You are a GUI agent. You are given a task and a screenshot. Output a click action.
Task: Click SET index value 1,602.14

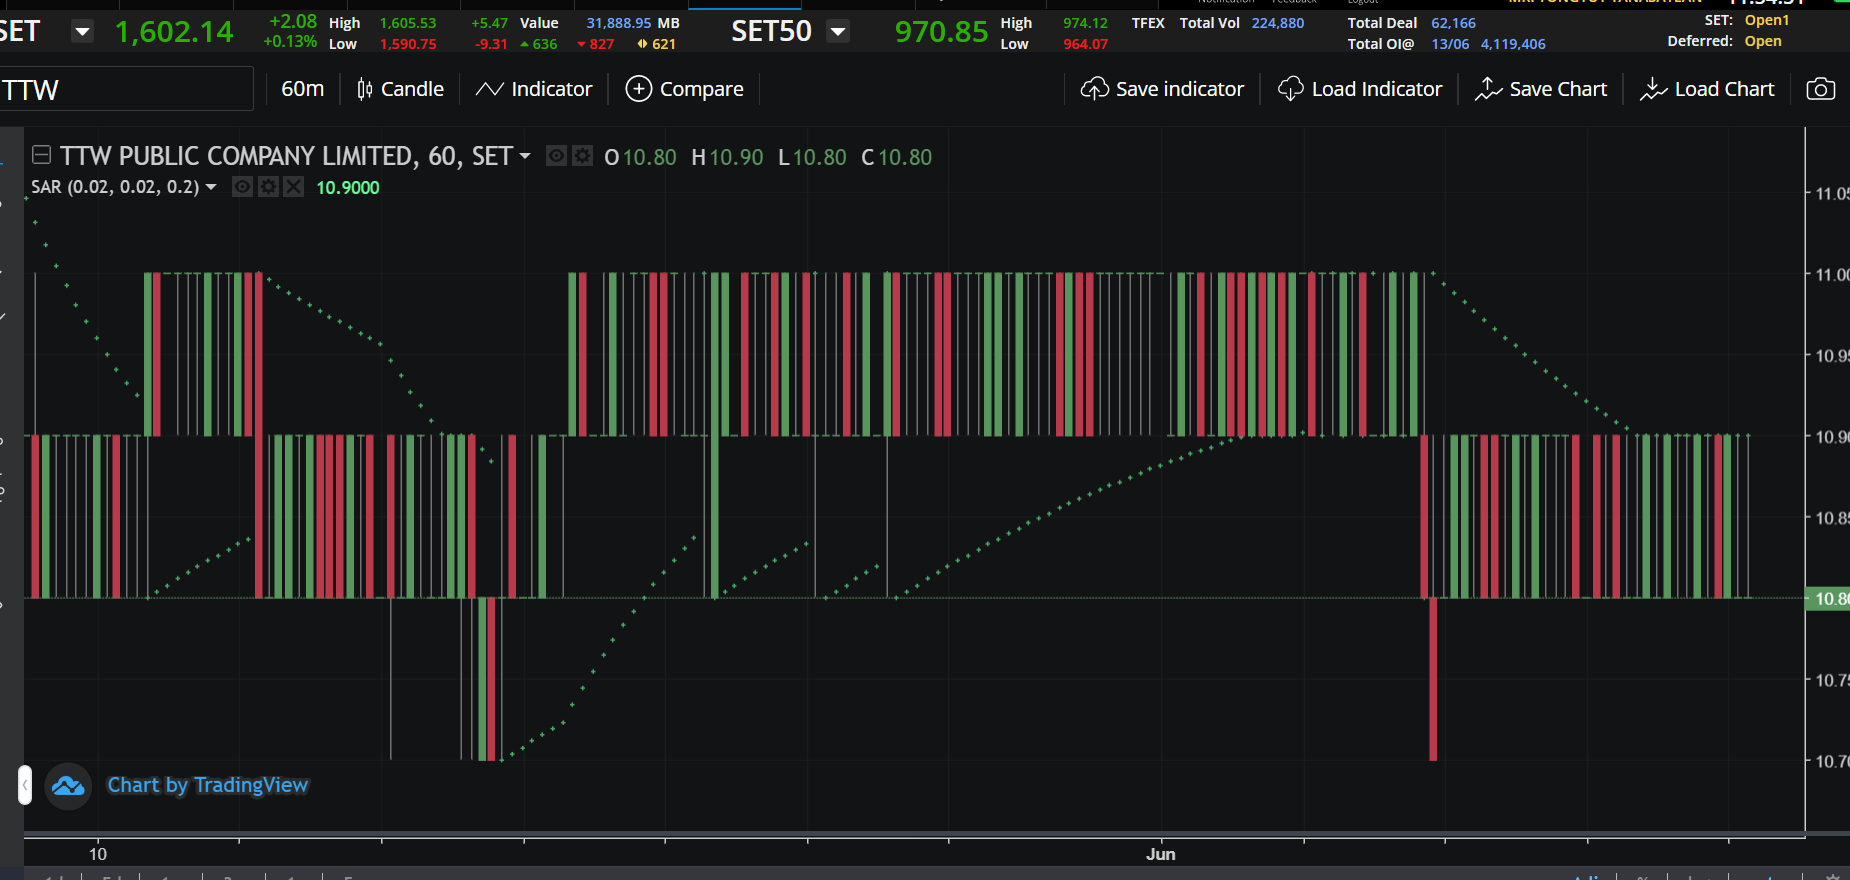pyautogui.click(x=174, y=32)
